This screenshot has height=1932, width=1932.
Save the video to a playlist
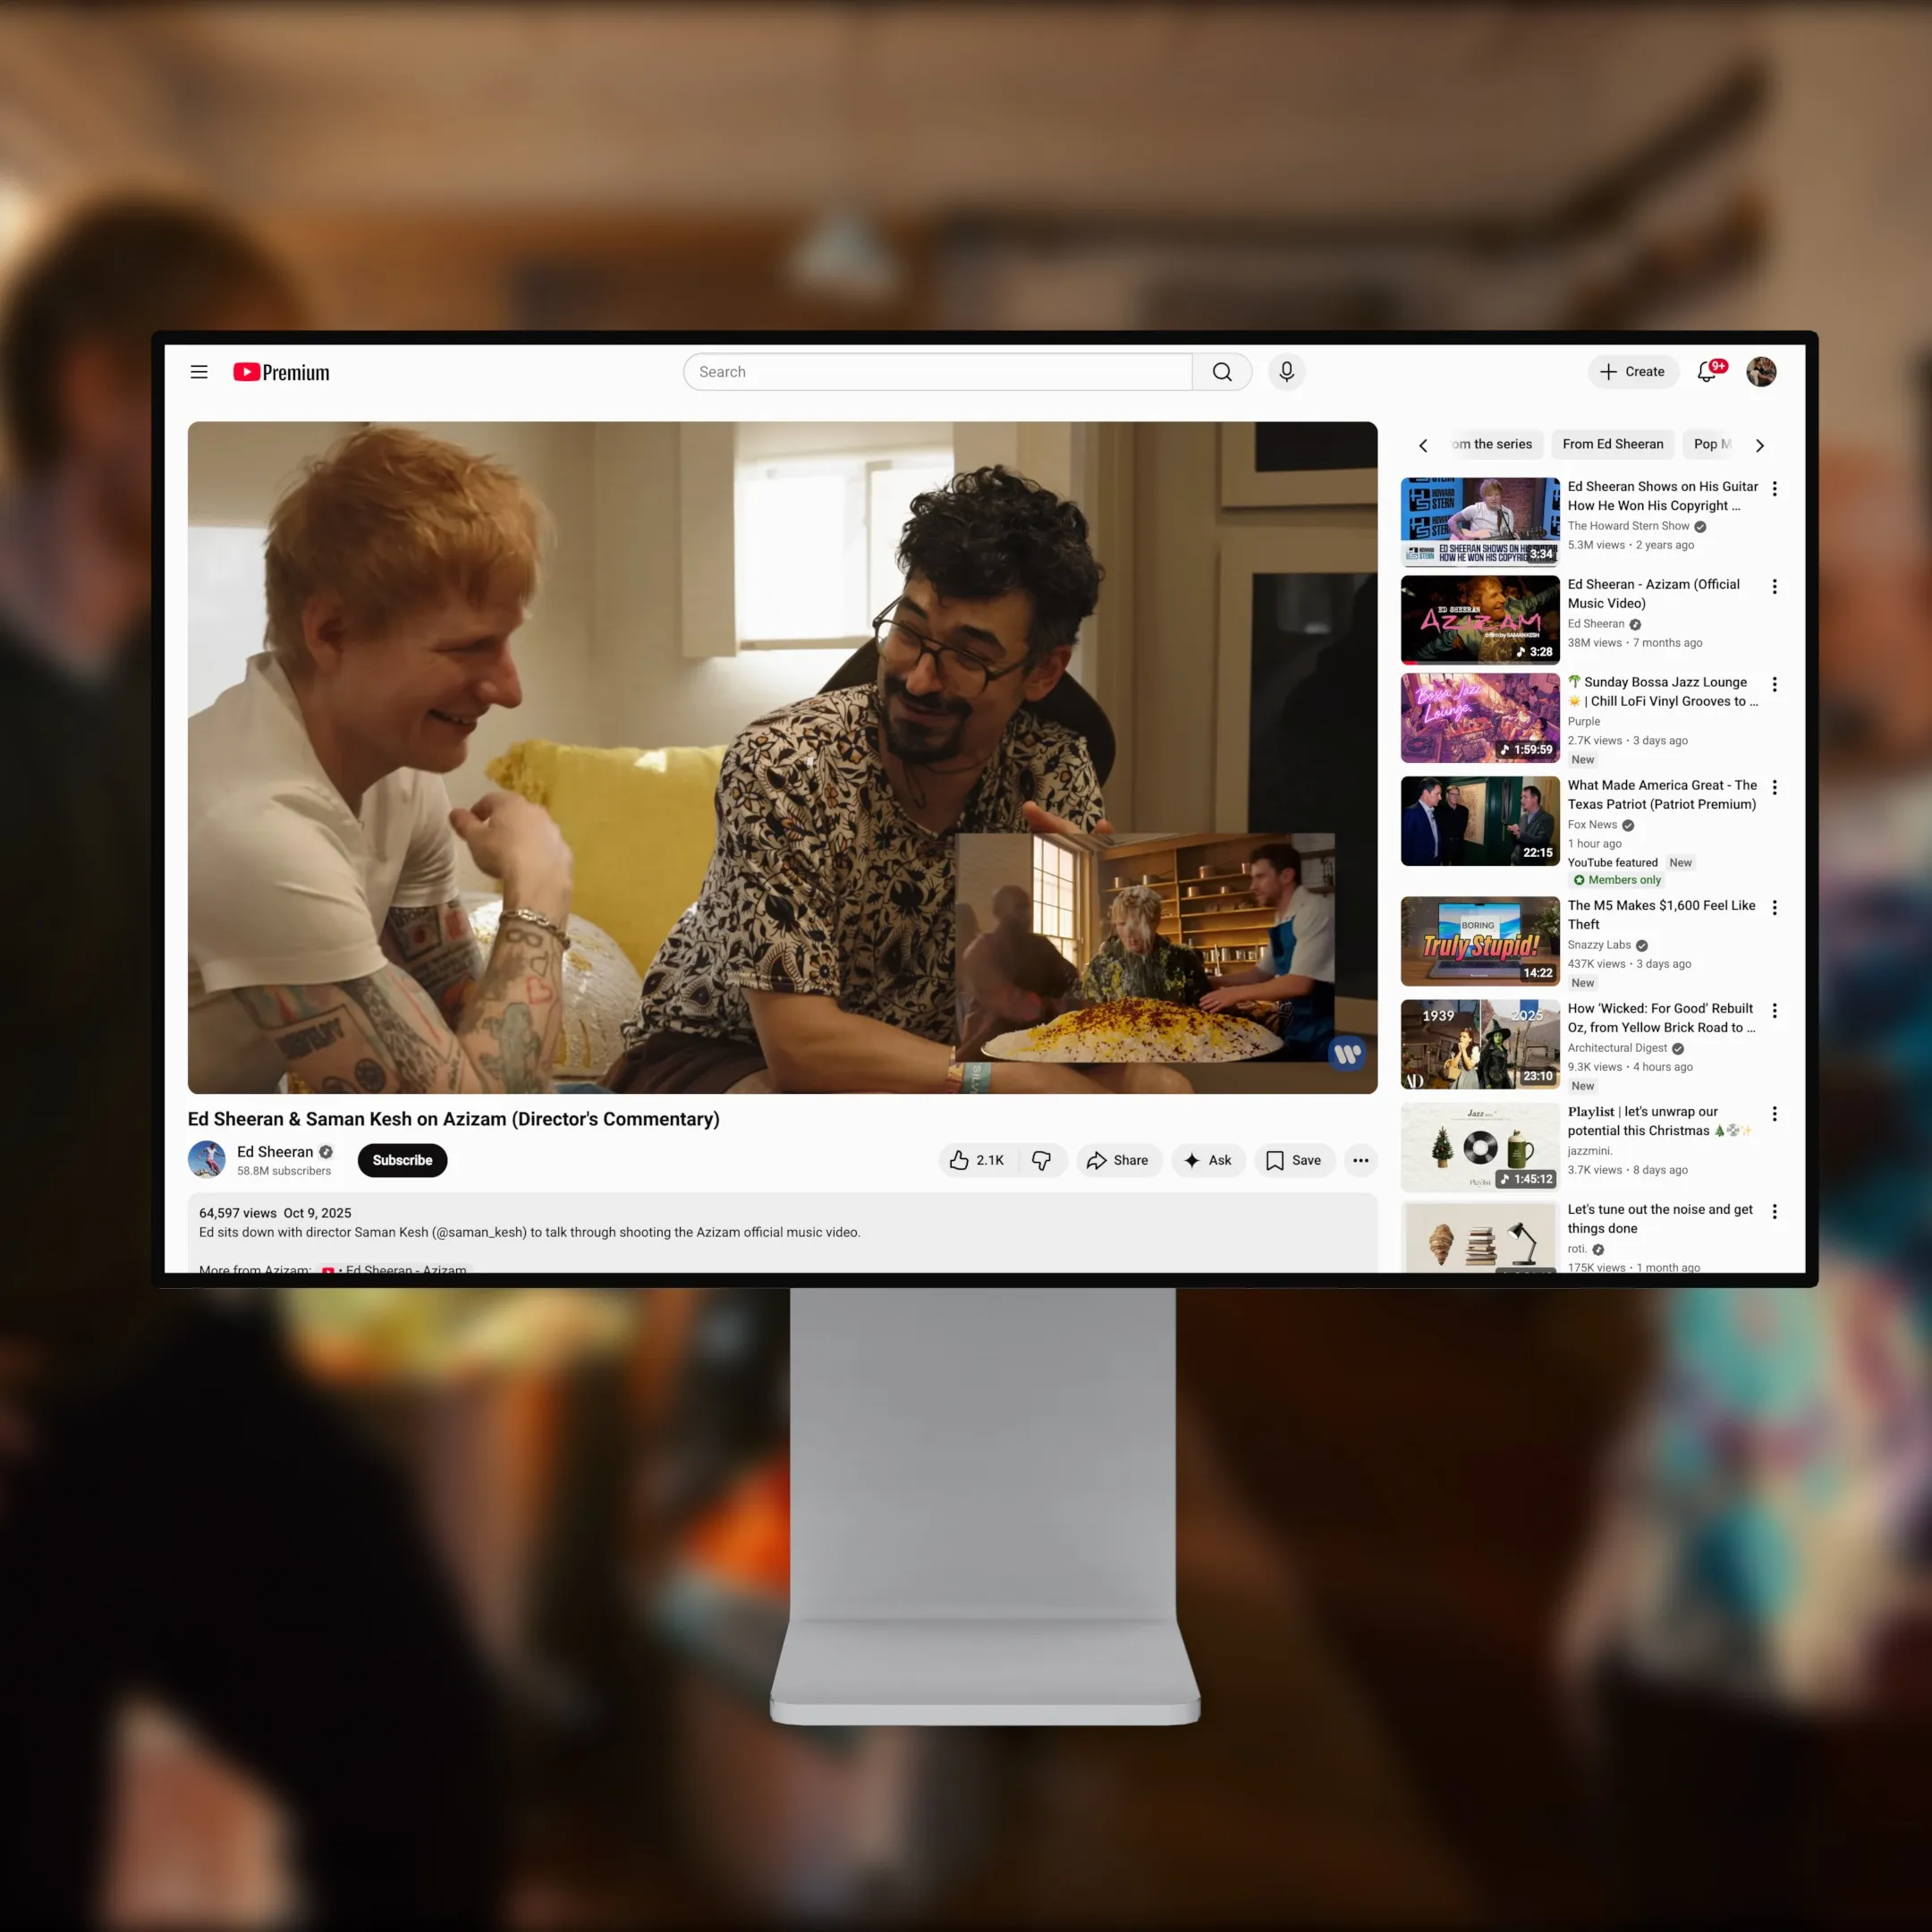tap(1294, 1160)
